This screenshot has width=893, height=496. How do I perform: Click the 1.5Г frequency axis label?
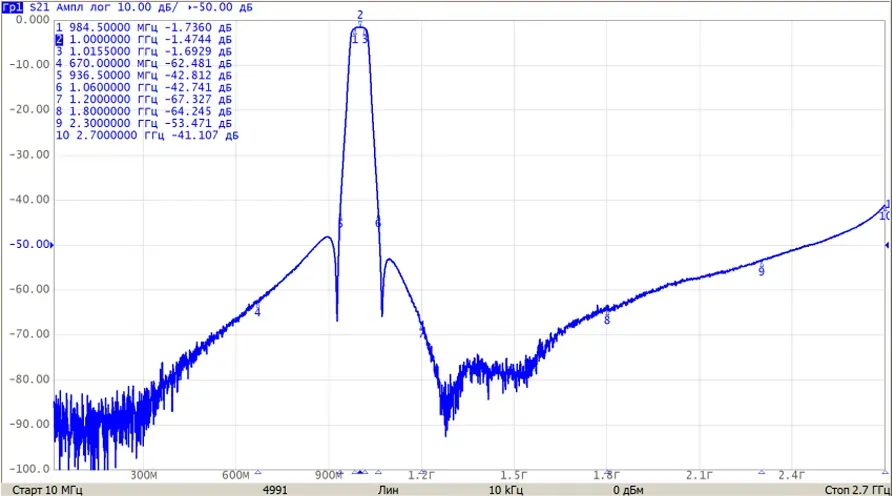(514, 475)
